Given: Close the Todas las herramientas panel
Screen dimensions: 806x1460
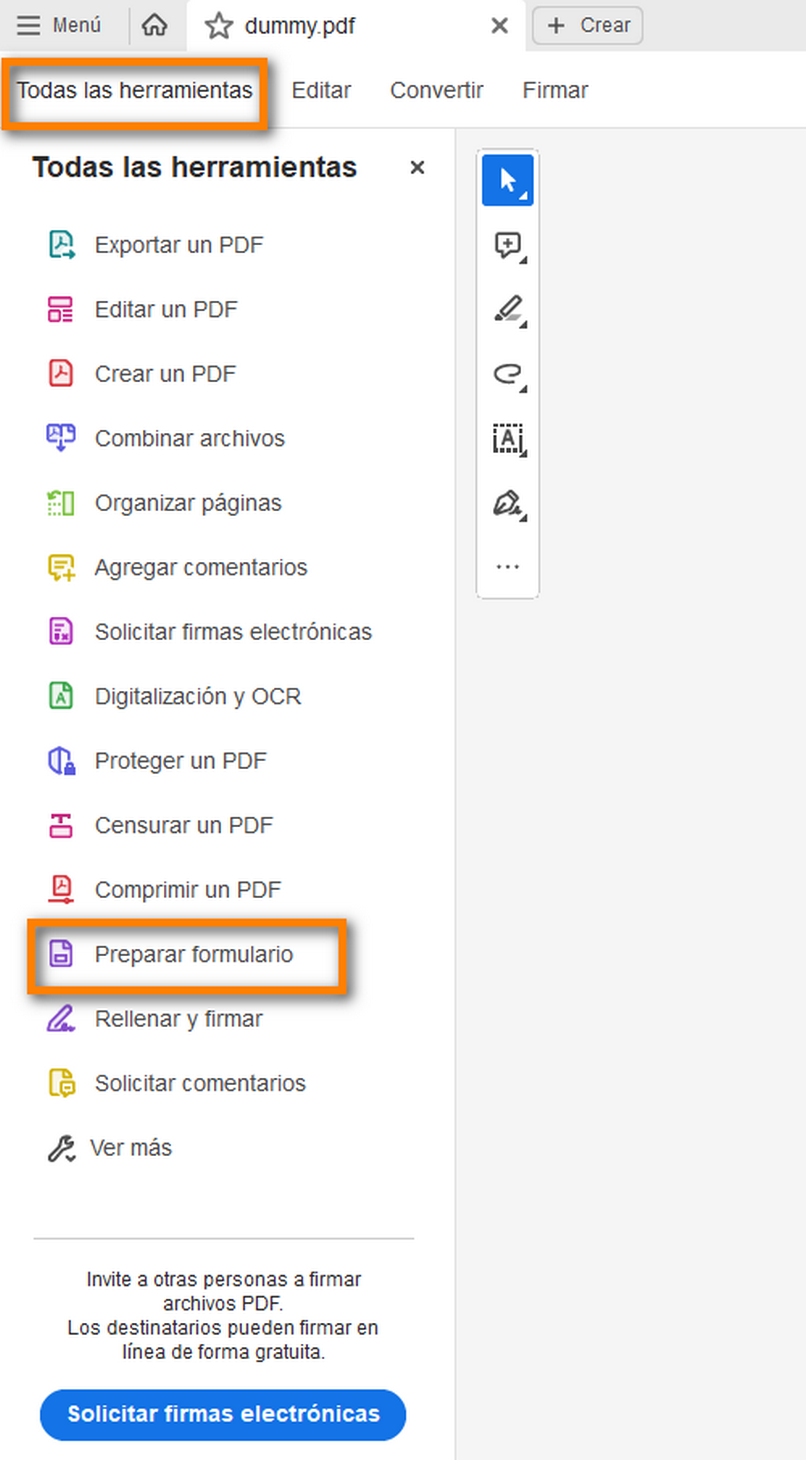Looking at the screenshot, I should coord(417,167).
